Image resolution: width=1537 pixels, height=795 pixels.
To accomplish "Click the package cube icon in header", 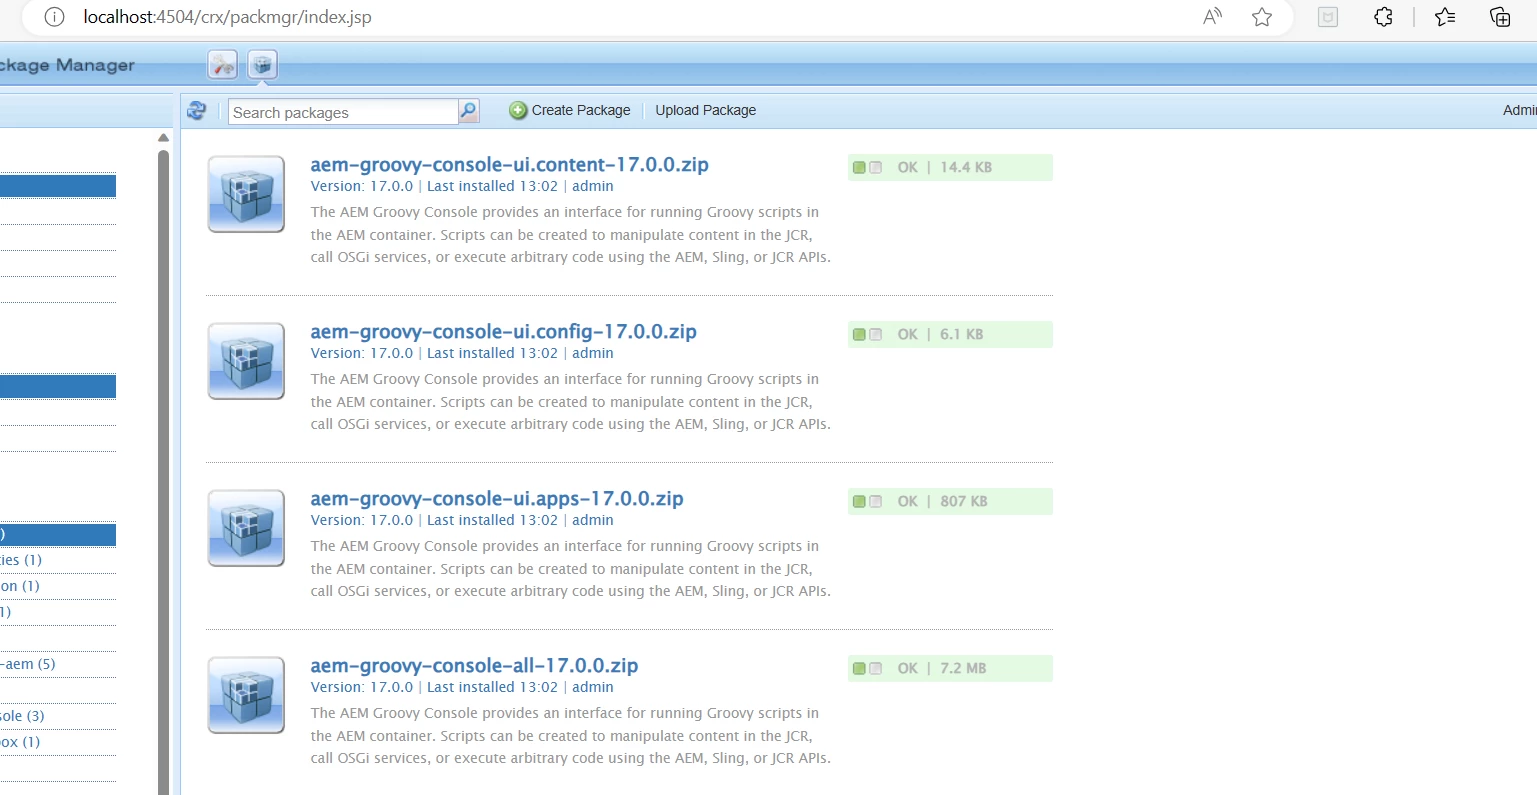I will pos(262,65).
